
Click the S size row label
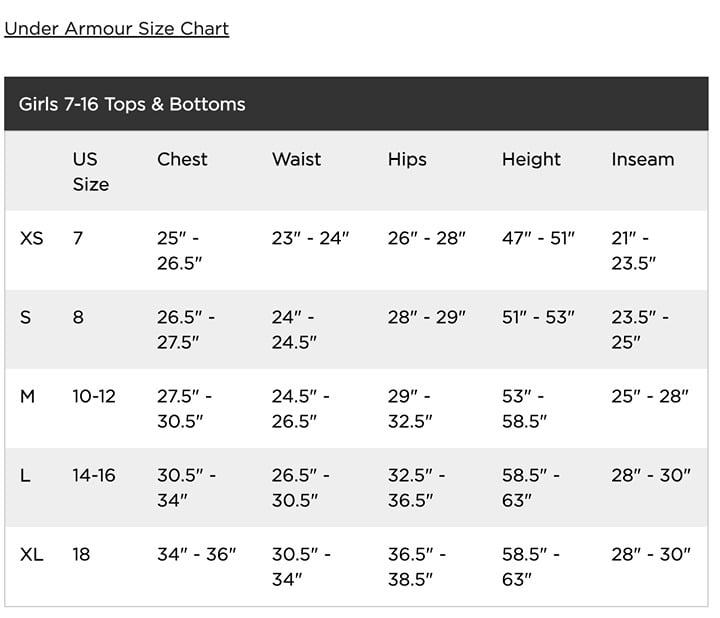tap(26, 317)
